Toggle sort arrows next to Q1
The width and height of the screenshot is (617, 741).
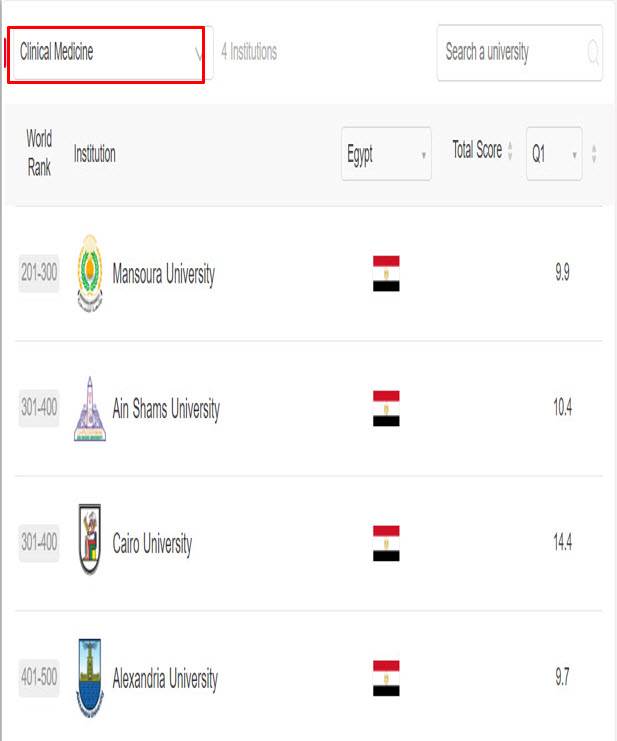point(594,154)
